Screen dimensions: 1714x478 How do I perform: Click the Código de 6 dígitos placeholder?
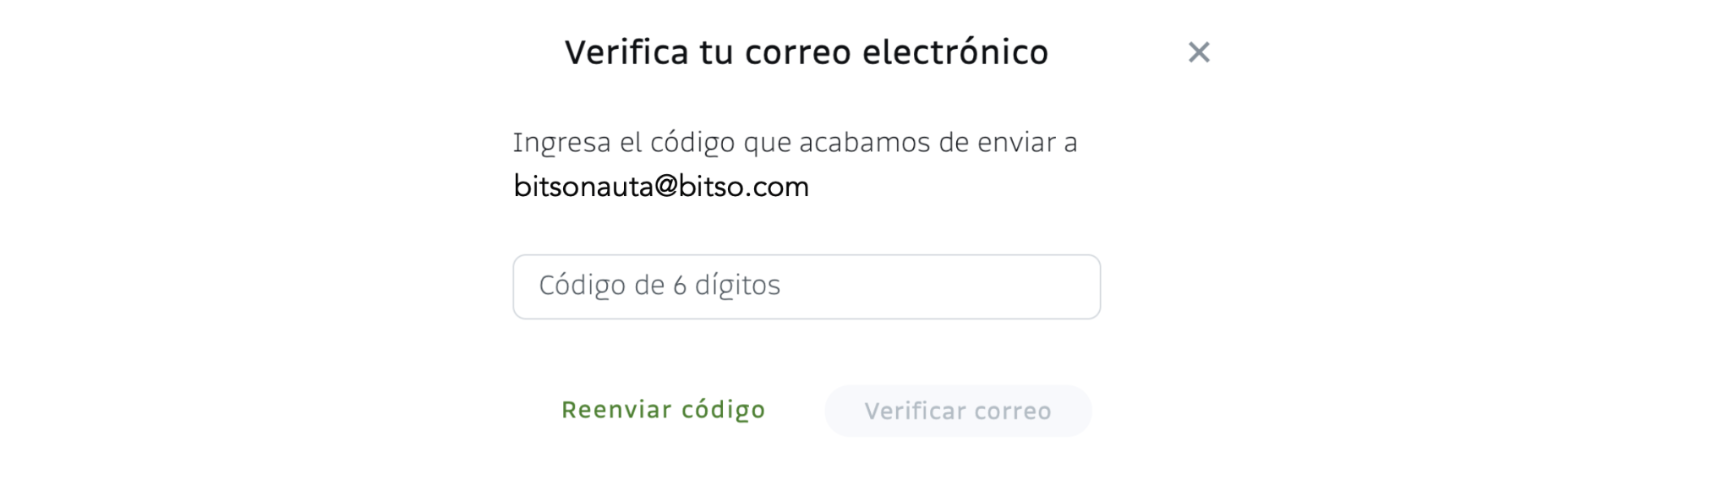659,286
